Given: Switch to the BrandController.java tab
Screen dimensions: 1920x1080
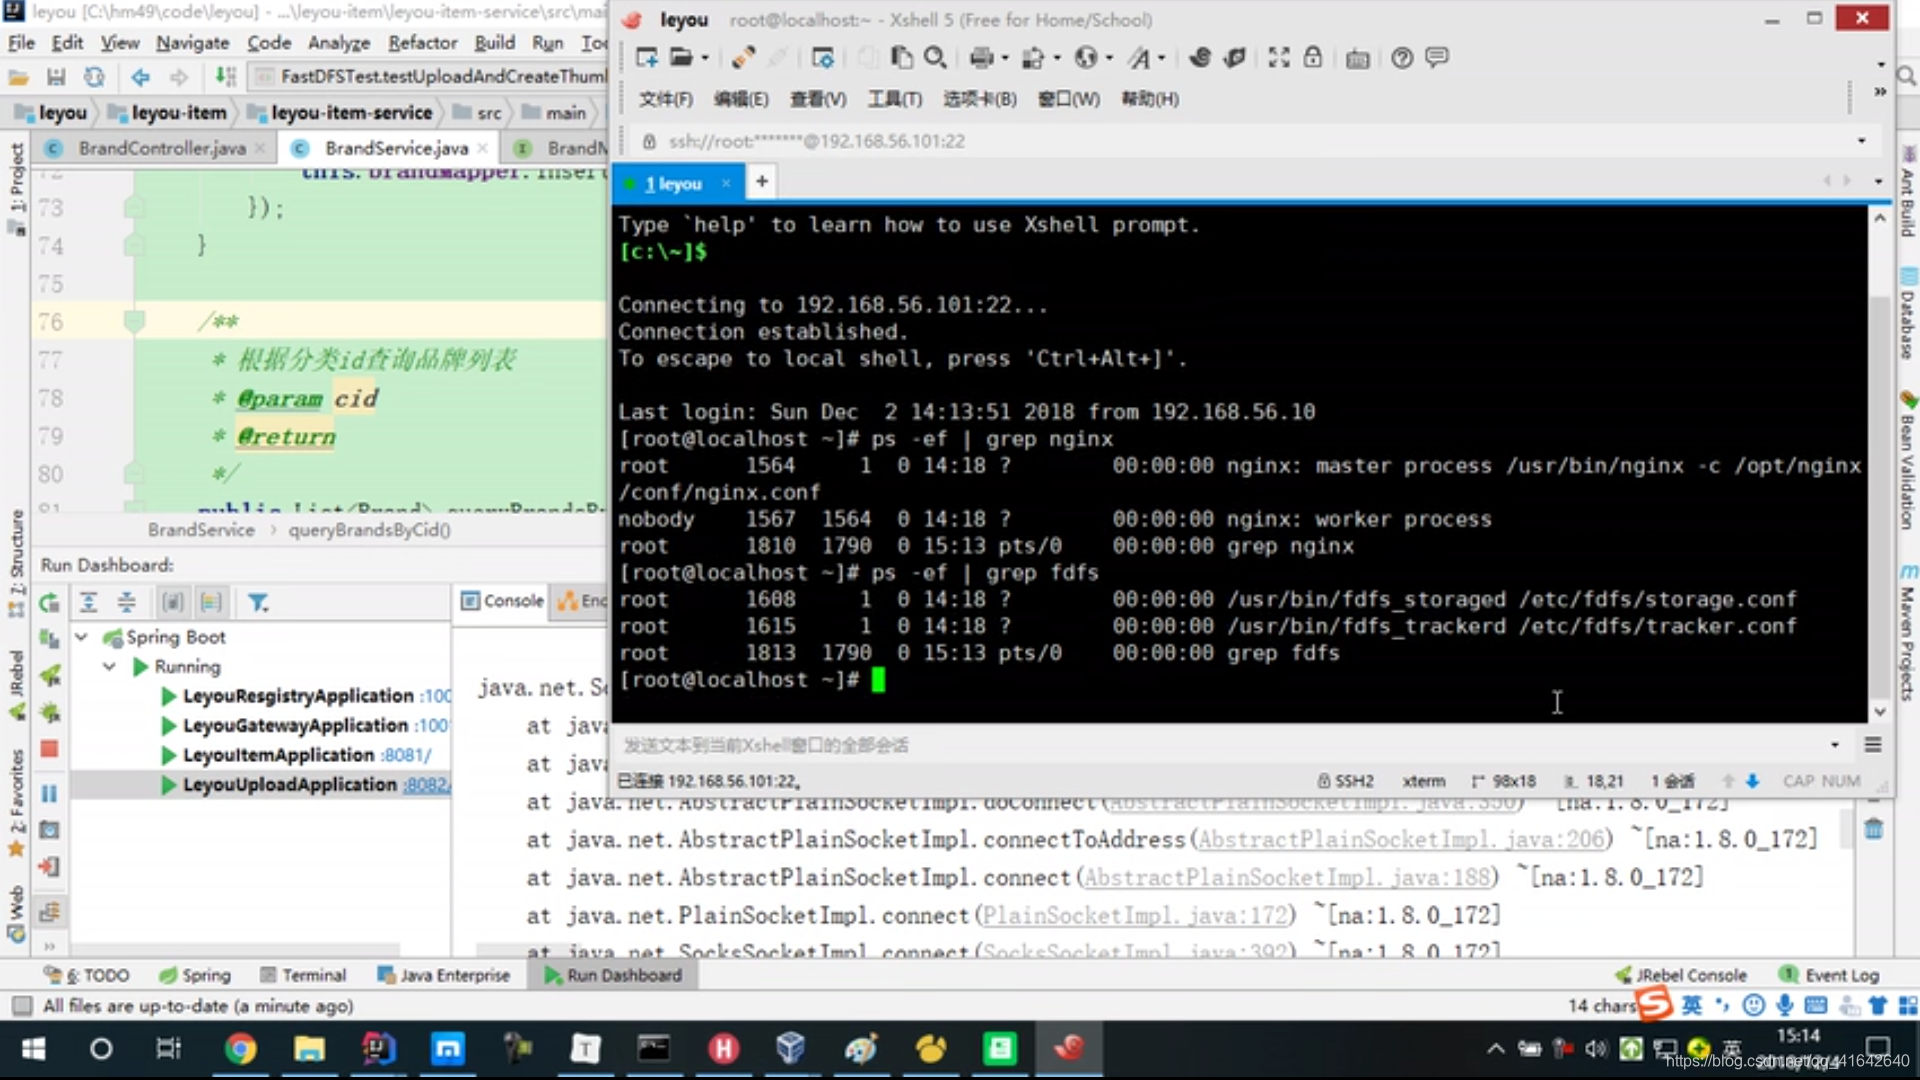Looking at the screenshot, I should pyautogui.click(x=162, y=148).
